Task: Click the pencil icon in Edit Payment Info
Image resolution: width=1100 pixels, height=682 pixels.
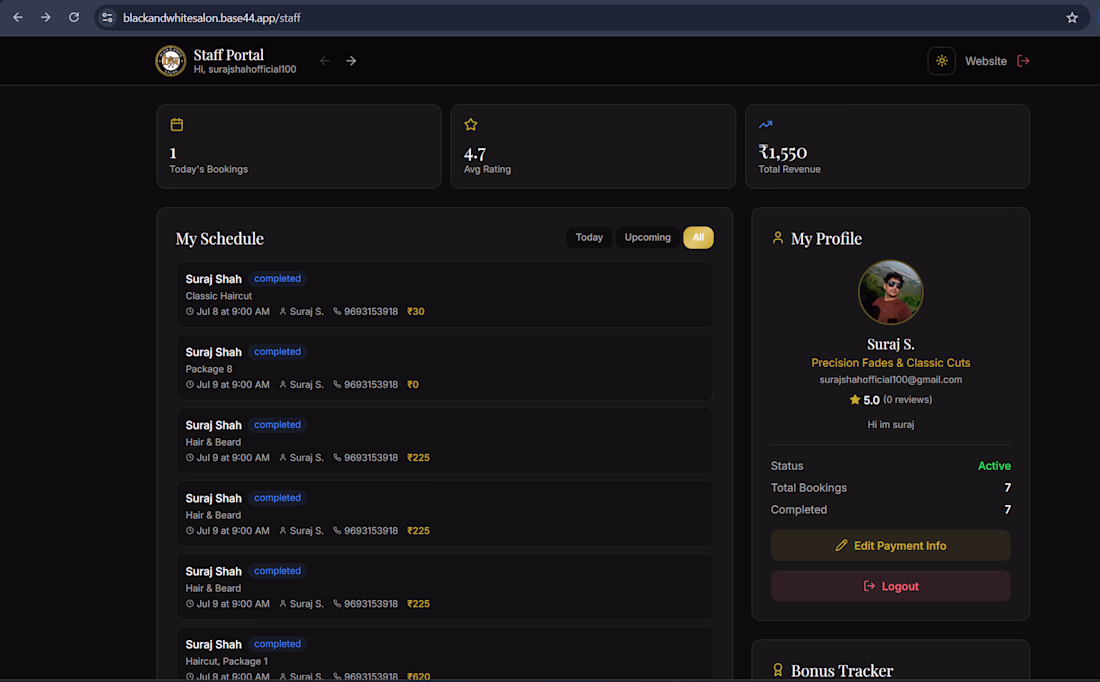Action: [841, 545]
